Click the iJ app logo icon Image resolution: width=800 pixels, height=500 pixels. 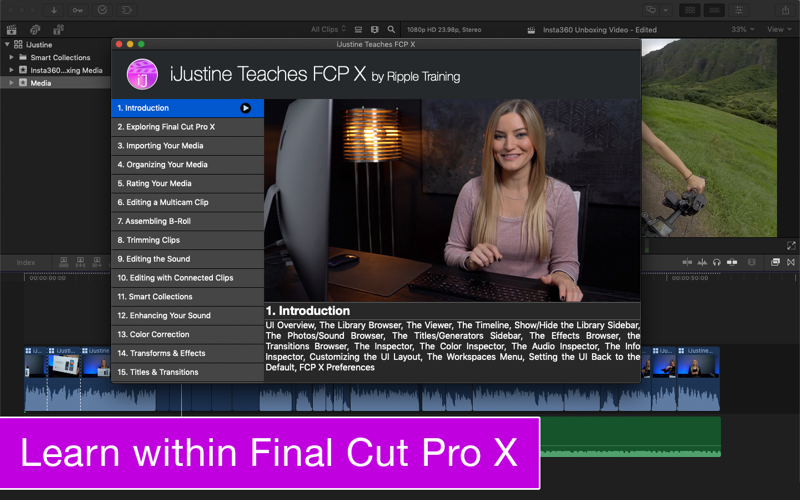coord(142,74)
